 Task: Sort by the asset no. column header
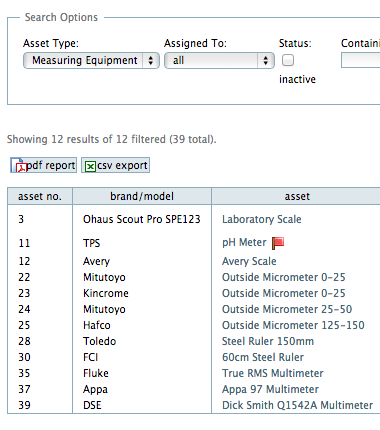click(x=40, y=196)
